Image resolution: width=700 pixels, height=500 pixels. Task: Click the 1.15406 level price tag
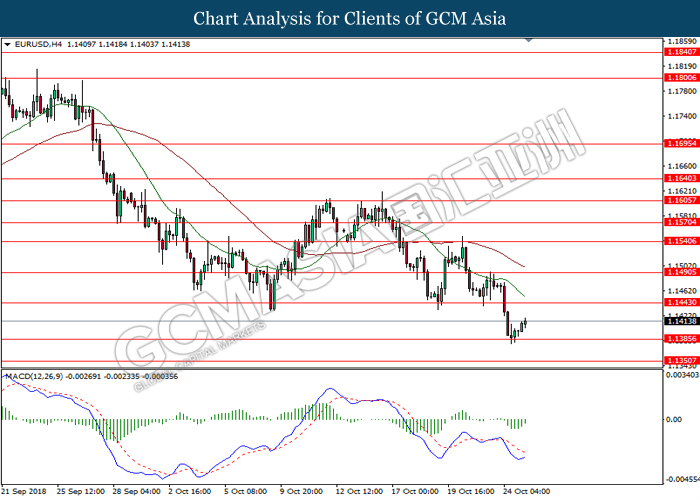[681, 241]
